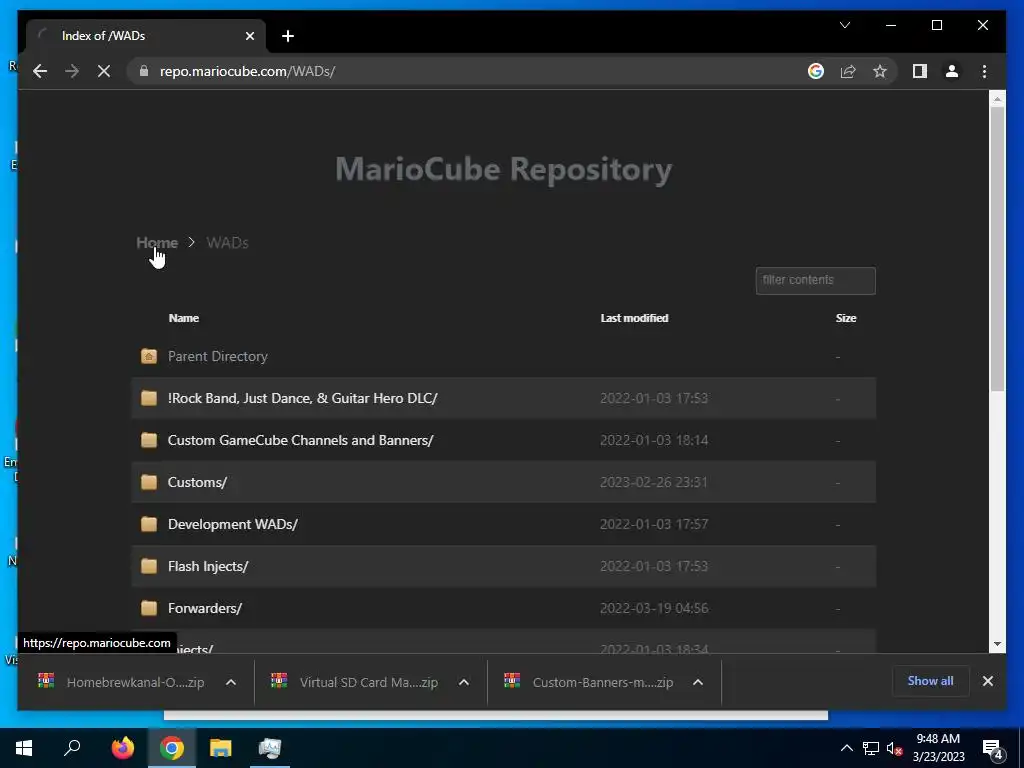Click folder icon beside Flash Injects/
The image size is (1024, 768).
(149, 566)
